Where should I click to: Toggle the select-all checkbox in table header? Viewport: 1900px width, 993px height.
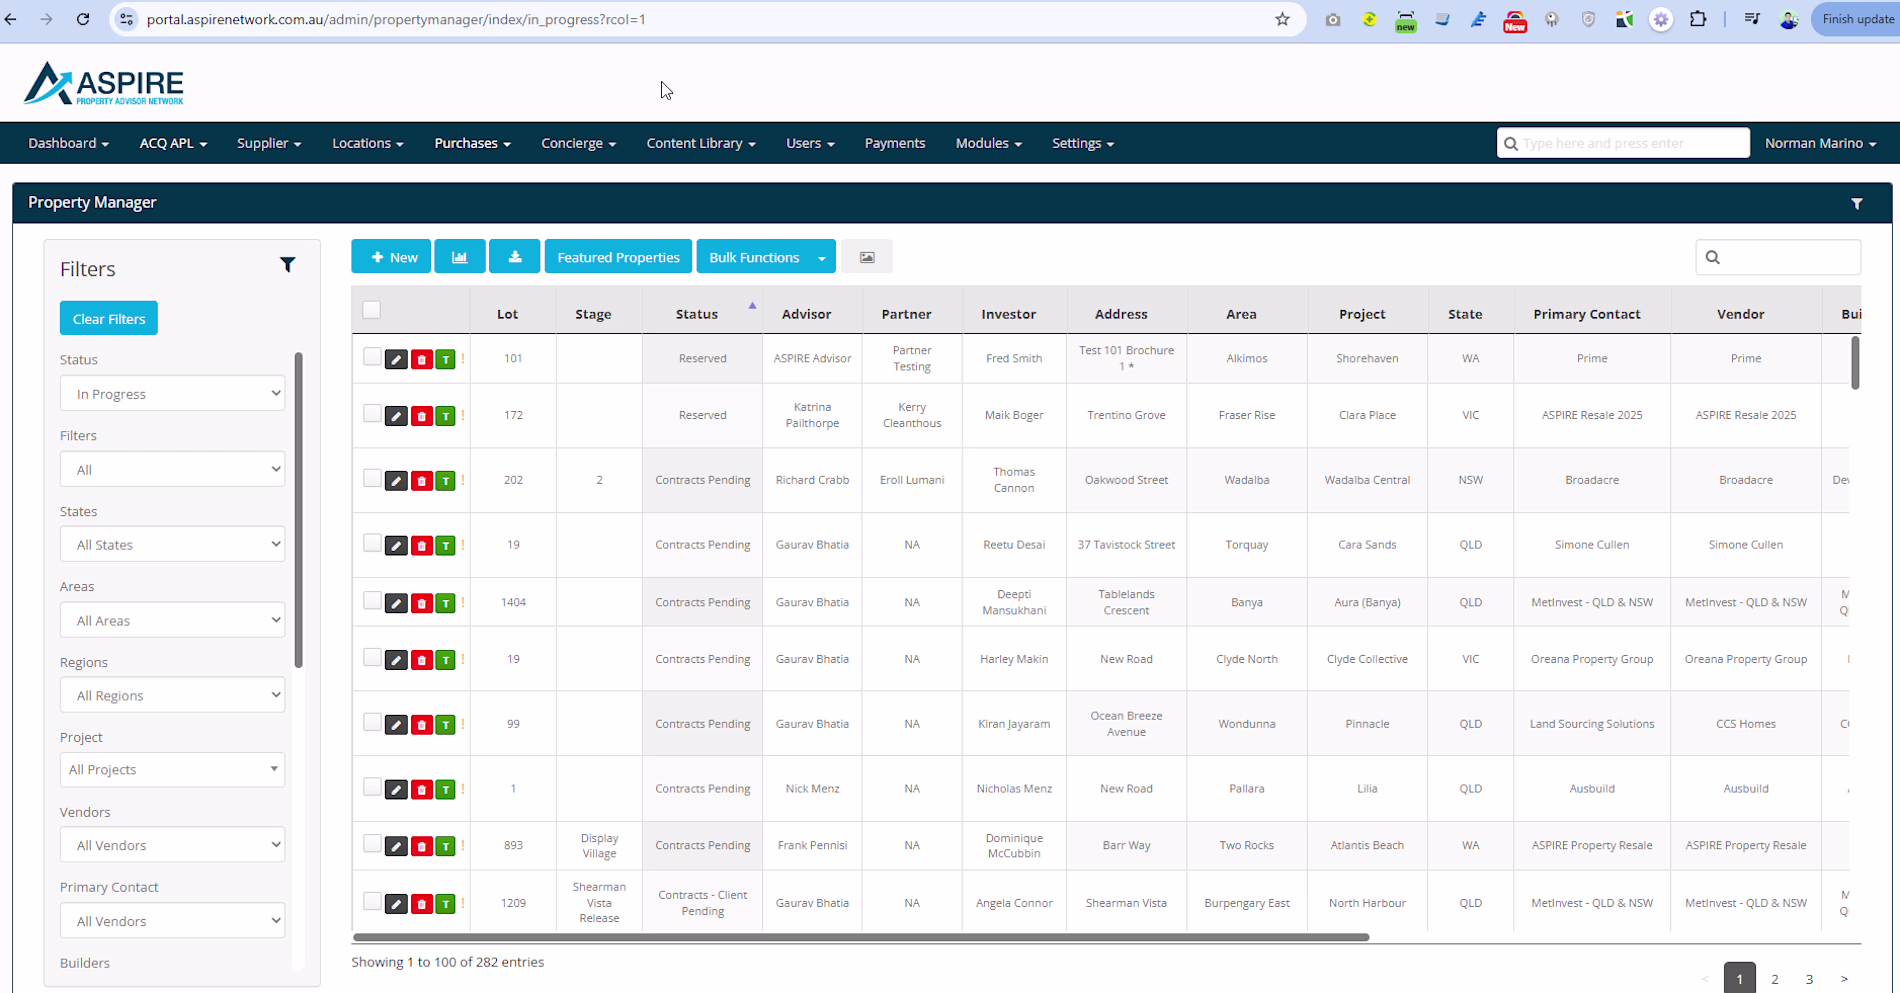[372, 310]
